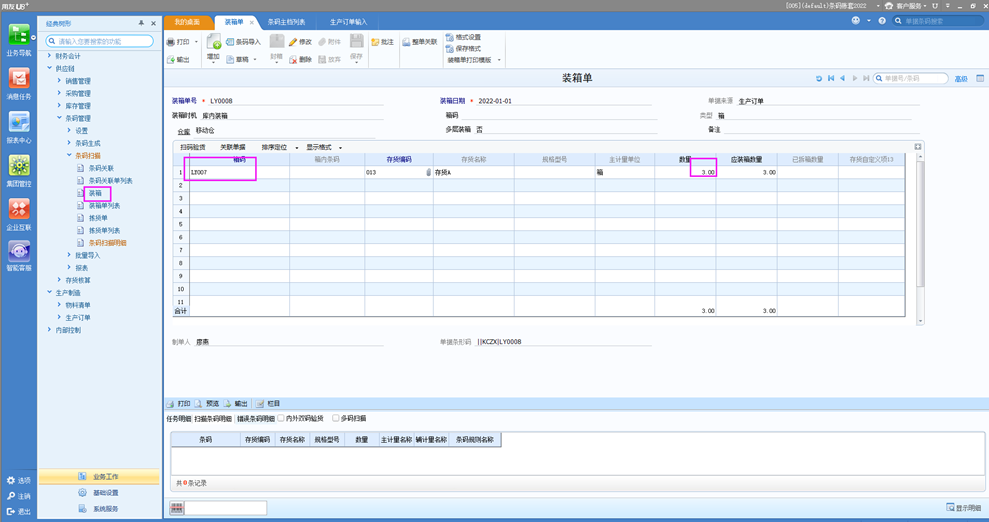Expand the 财务会计 tree node
989x522 pixels.
[49, 56]
